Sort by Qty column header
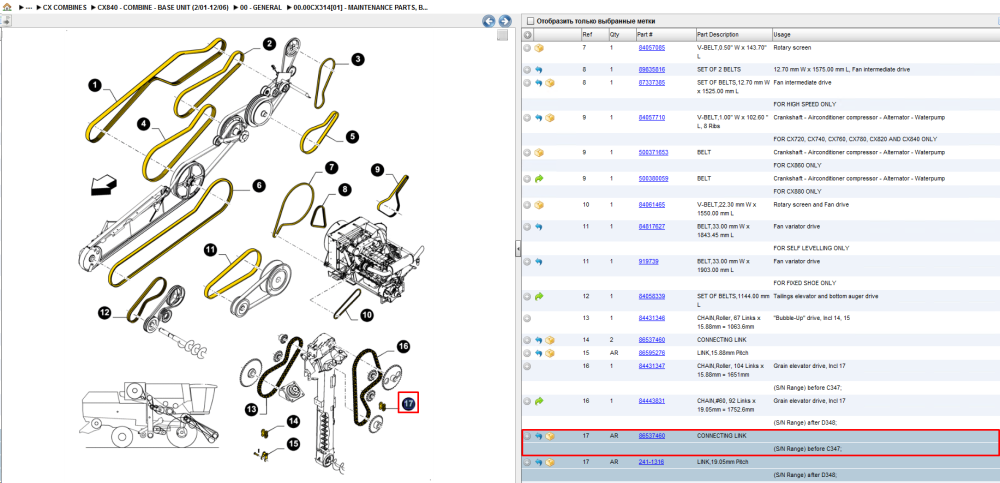 pos(615,34)
